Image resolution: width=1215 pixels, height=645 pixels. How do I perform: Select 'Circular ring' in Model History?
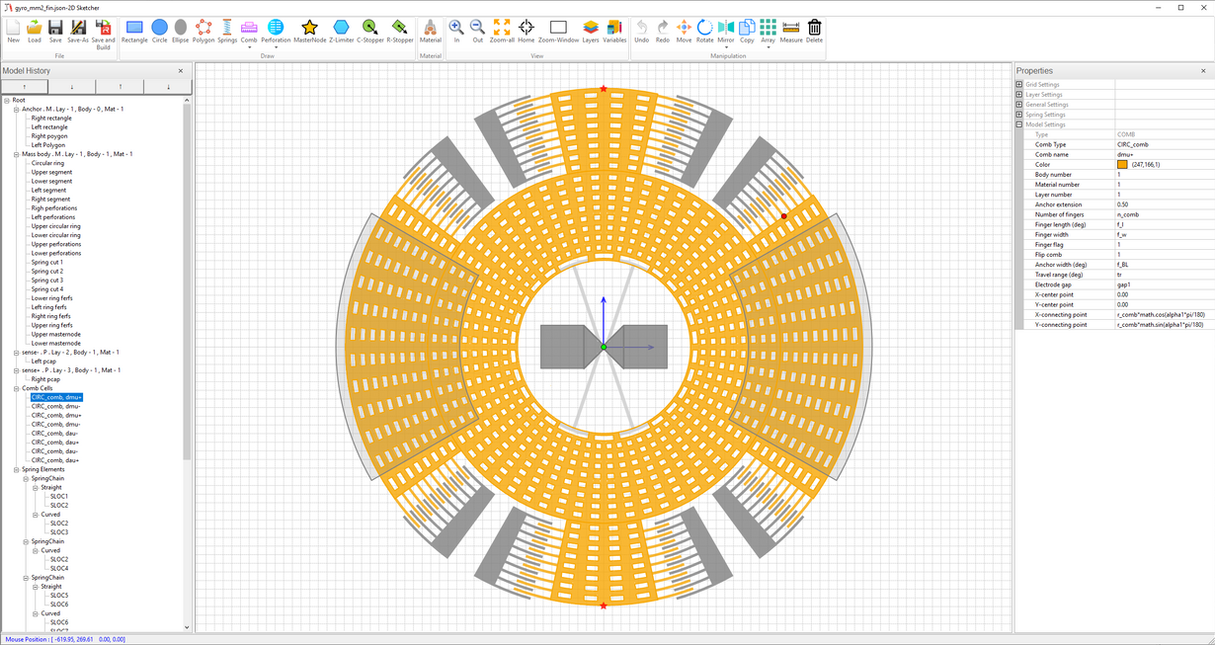tap(48, 163)
